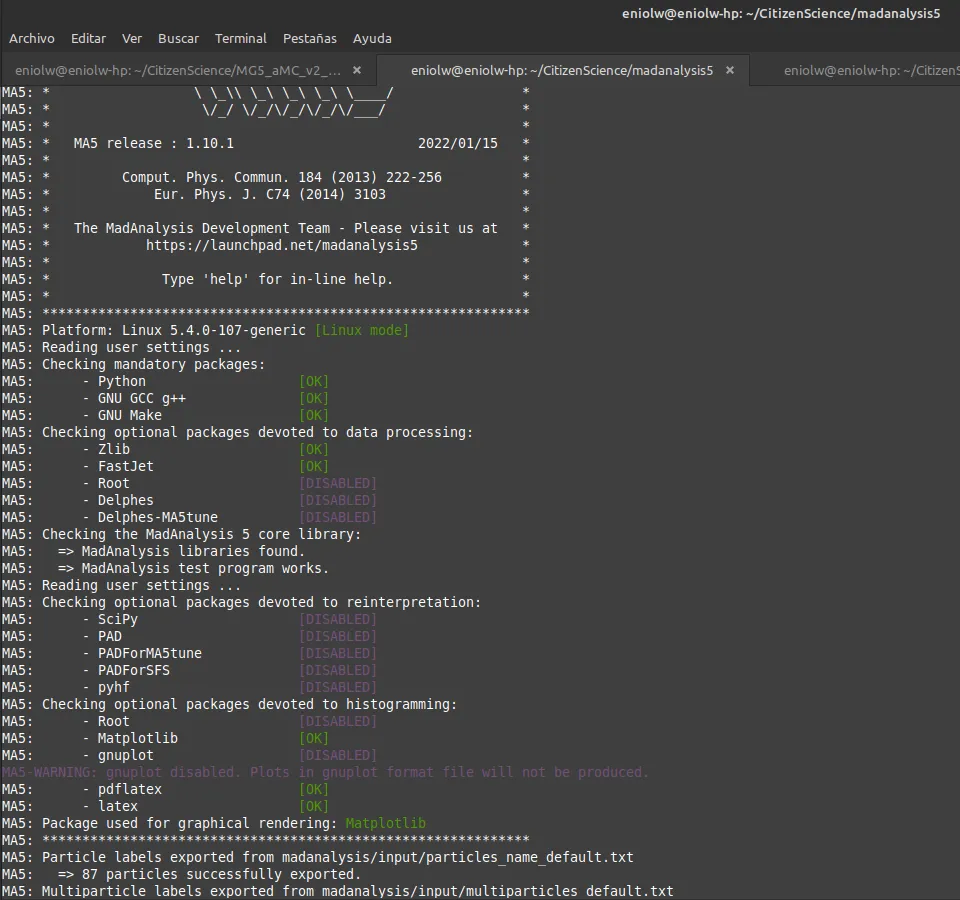
Task: Click the date 2022/01/15
Action: (458, 143)
